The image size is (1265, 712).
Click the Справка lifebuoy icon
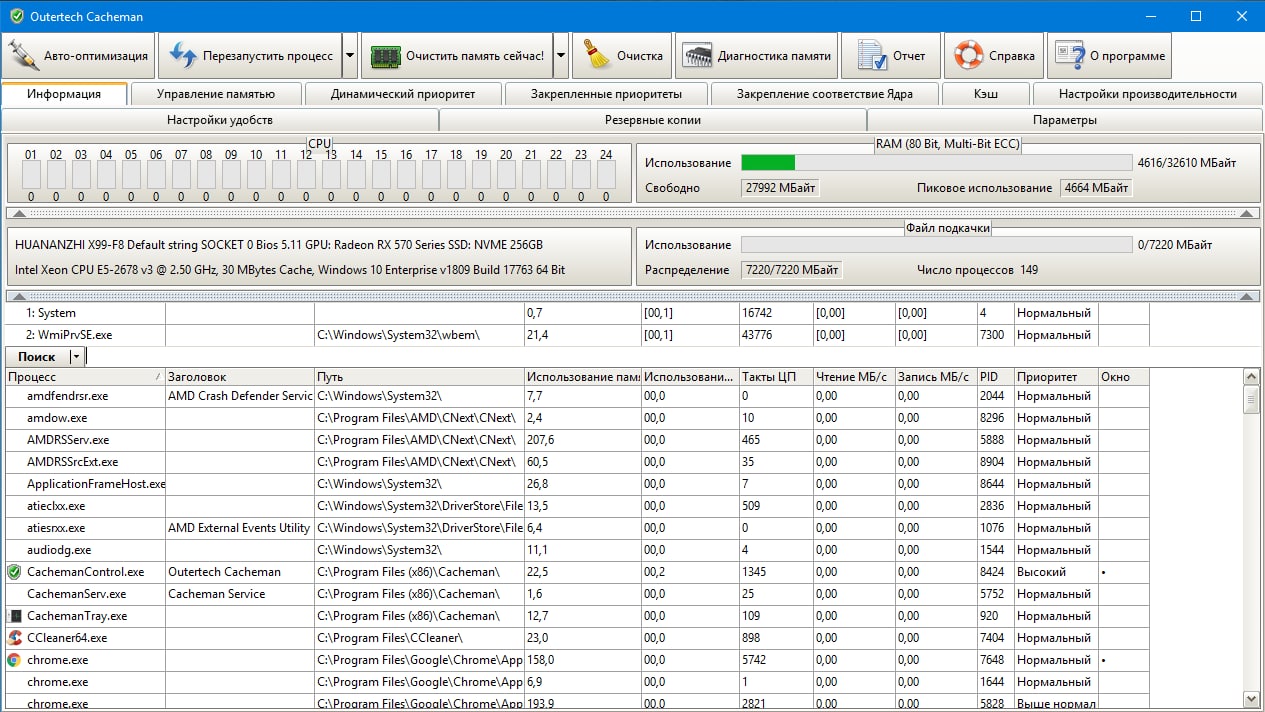[x=968, y=55]
